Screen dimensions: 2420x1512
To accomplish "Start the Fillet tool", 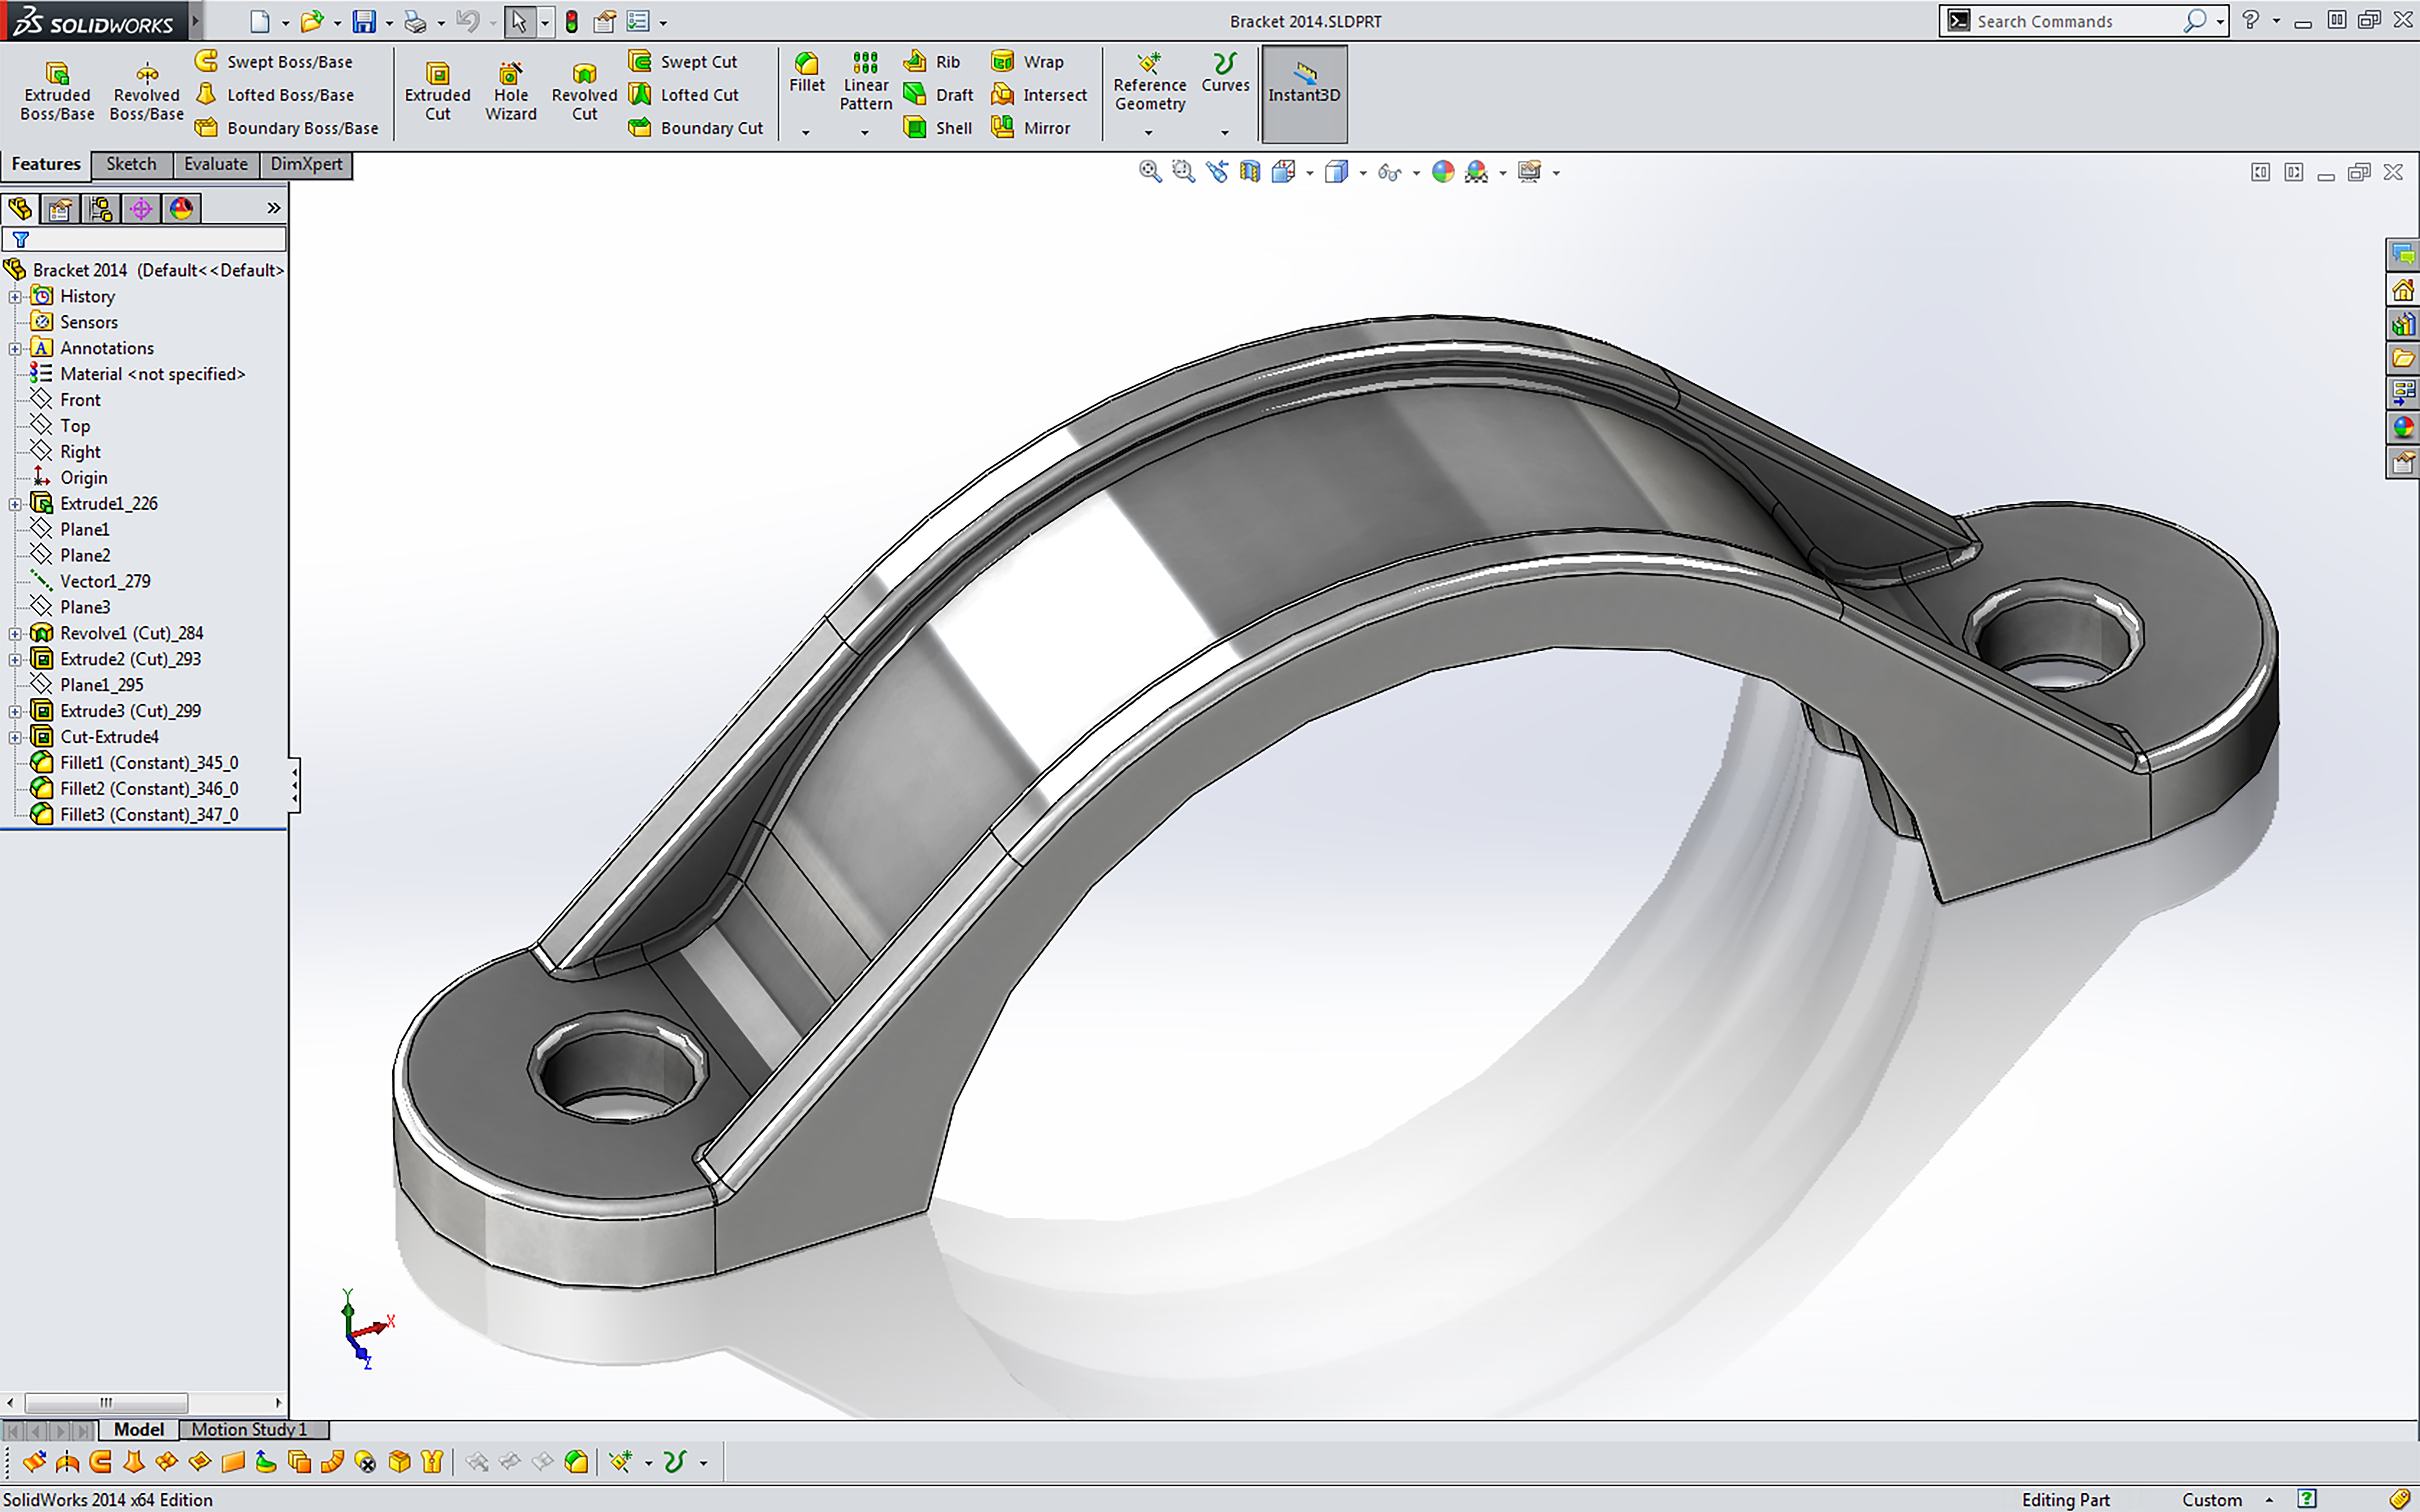I will coord(807,73).
